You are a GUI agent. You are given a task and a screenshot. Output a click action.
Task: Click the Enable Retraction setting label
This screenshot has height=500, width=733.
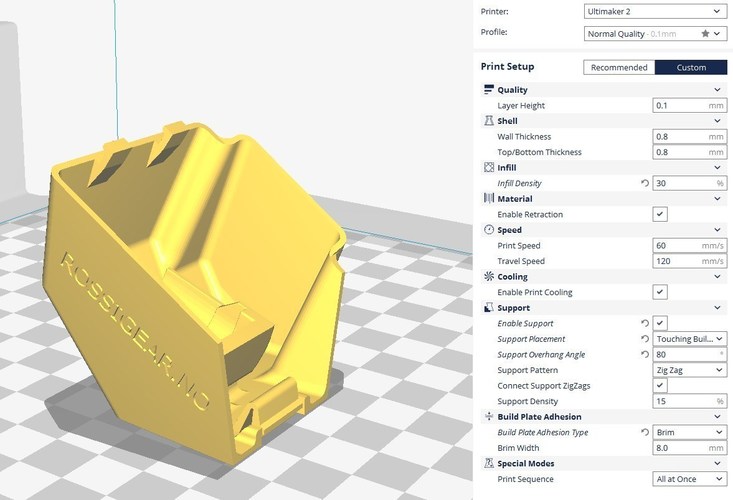coord(530,214)
